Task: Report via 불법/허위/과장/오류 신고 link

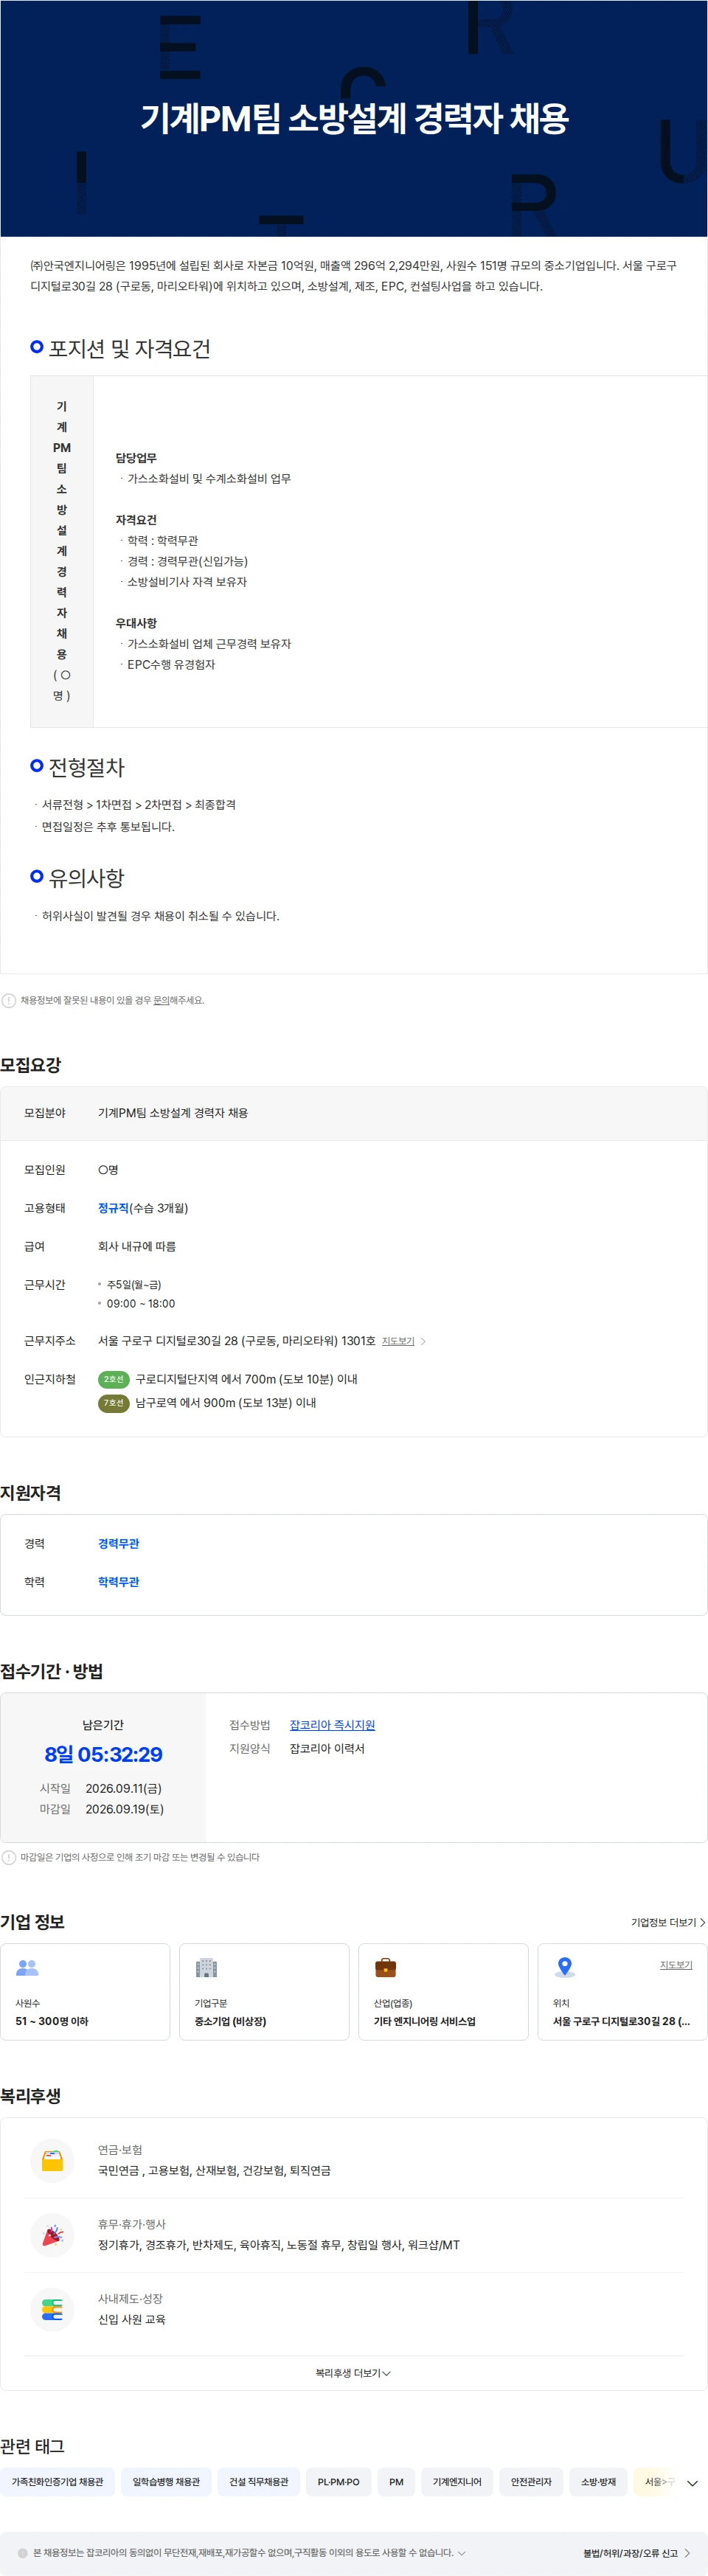Action: coord(636,2553)
